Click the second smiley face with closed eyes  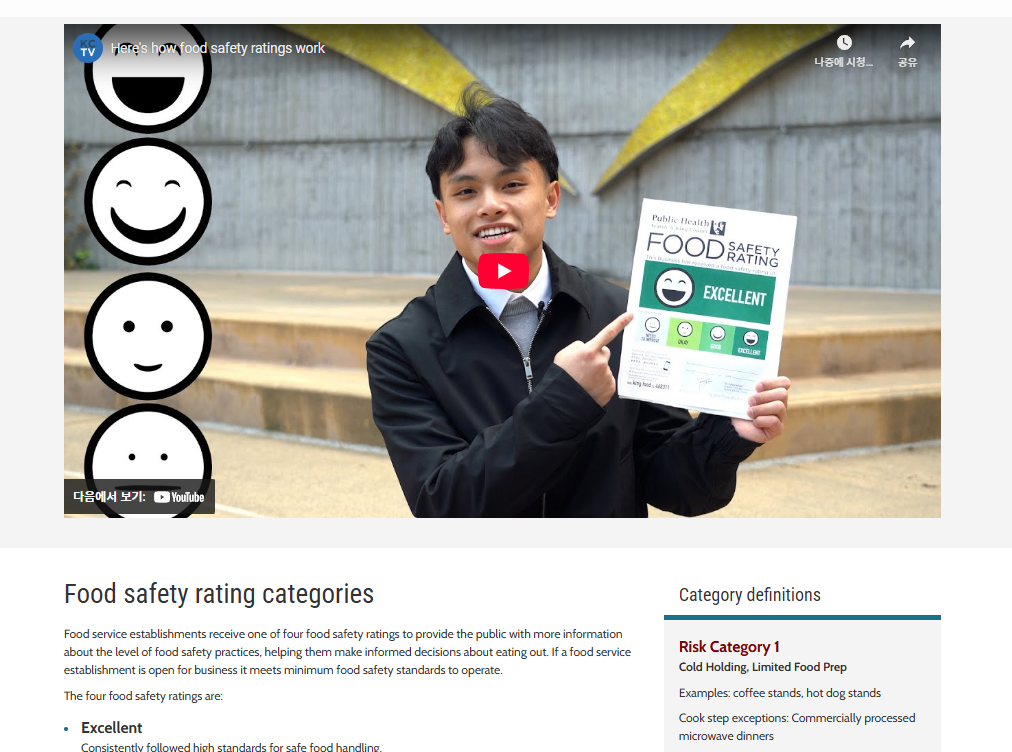(x=148, y=201)
